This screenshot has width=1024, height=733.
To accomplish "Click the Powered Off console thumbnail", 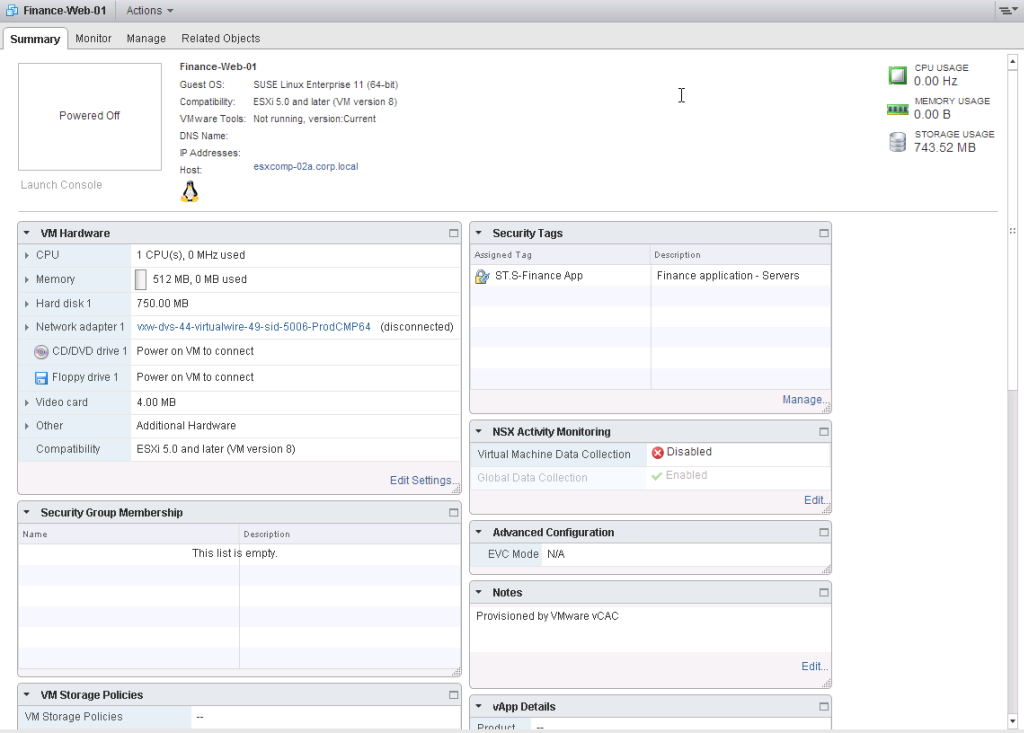I will pos(90,117).
